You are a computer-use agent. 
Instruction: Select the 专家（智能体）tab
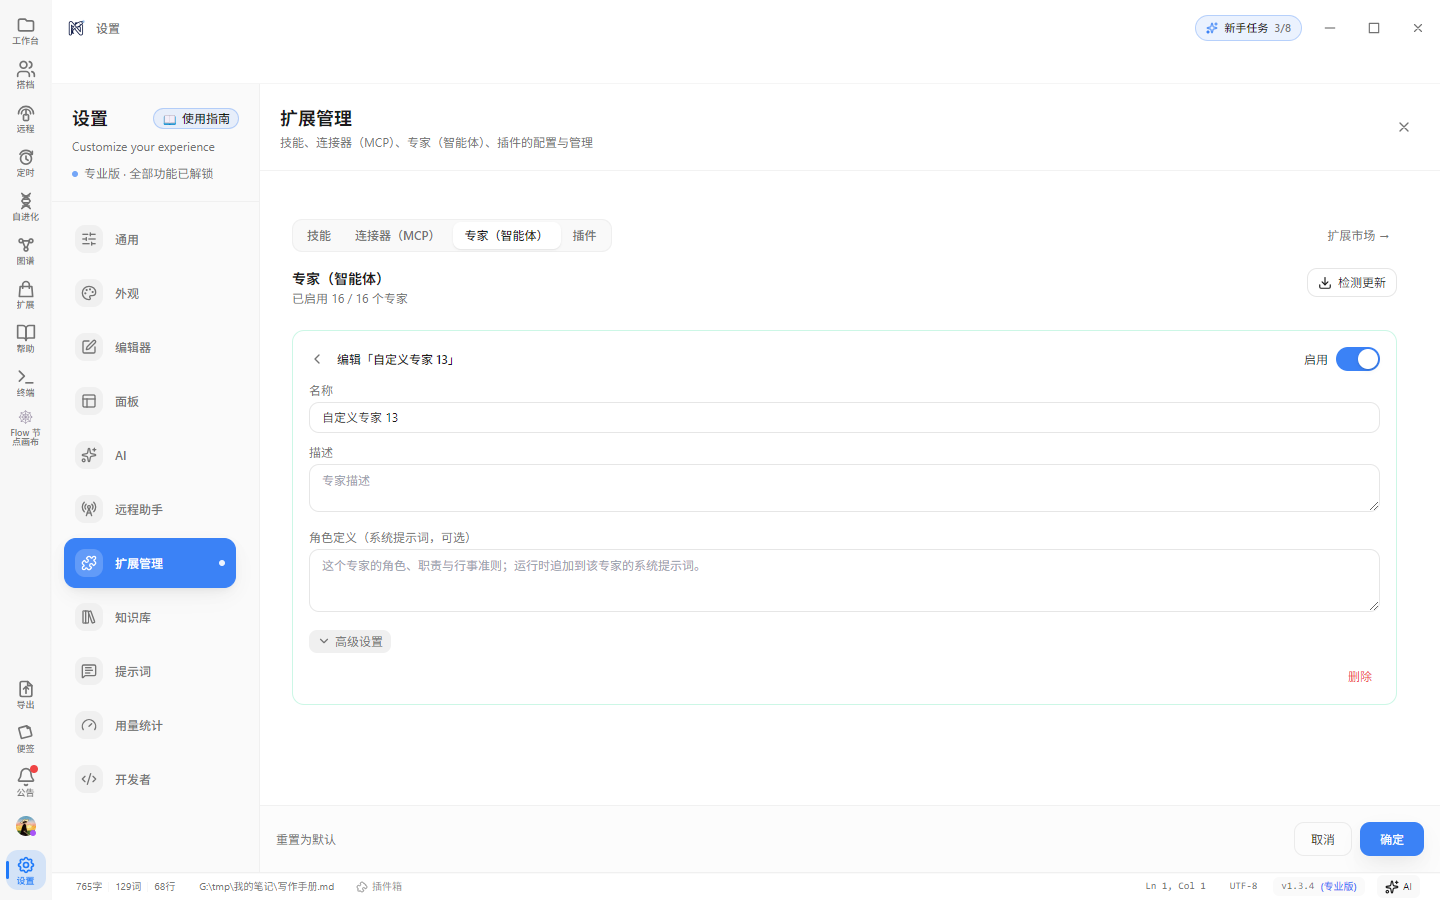click(x=506, y=236)
